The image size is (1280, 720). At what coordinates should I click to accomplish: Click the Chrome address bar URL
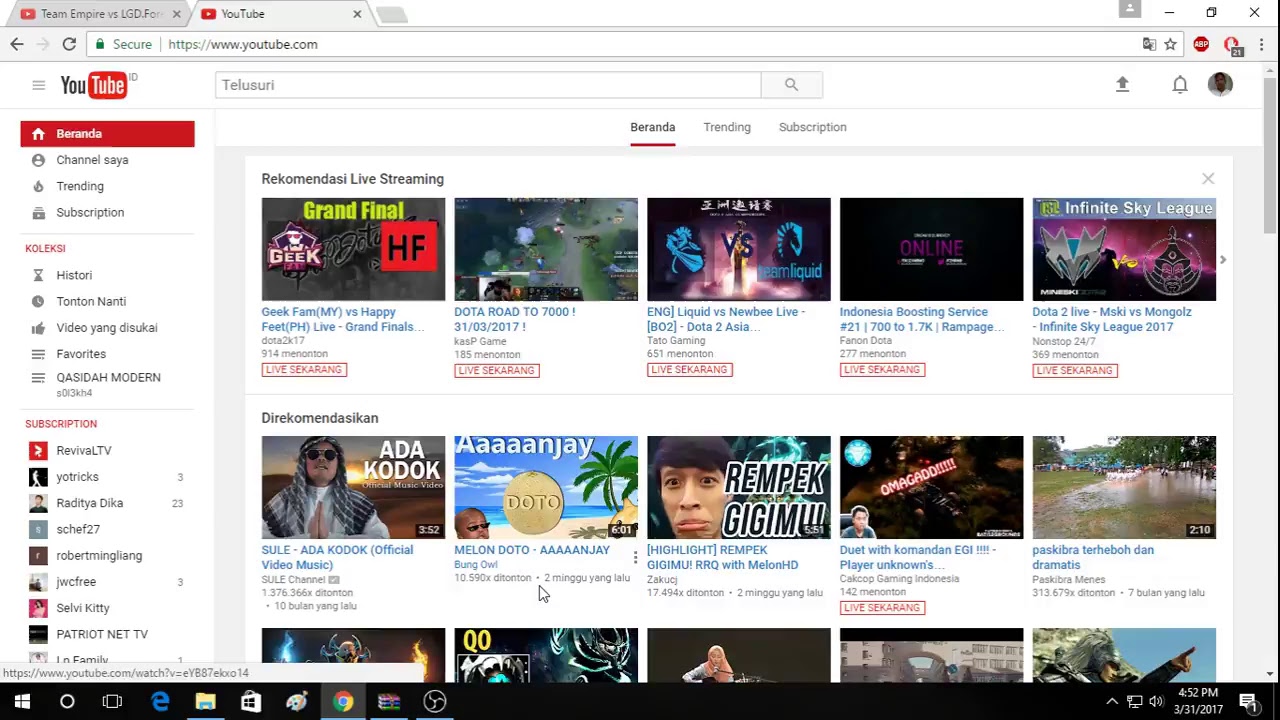point(243,44)
